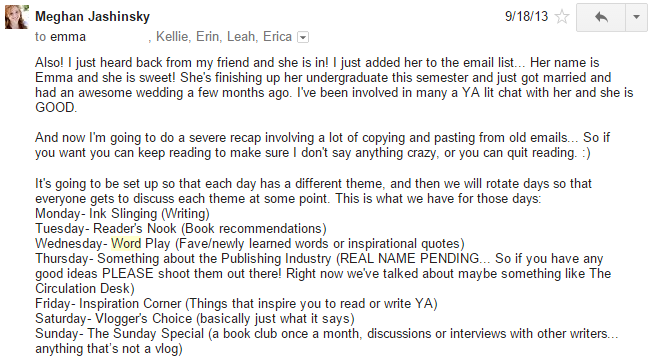This screenshot has height=362, width=656.
Task: Click the highlighted word "Word"
Action: coord(126,244)
